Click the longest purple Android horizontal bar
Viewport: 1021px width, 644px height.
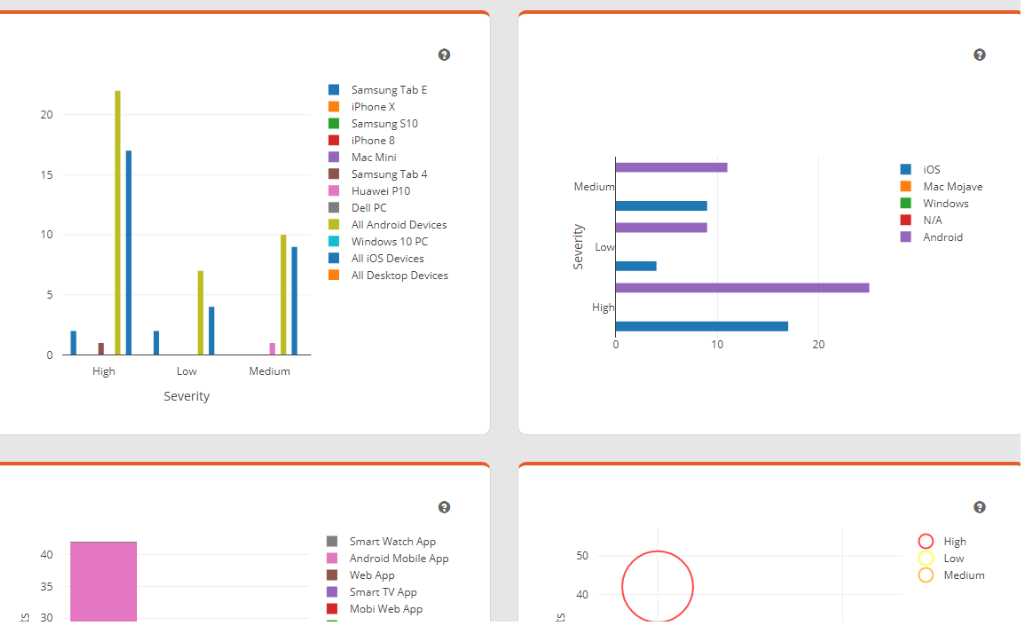click(741, 288)
